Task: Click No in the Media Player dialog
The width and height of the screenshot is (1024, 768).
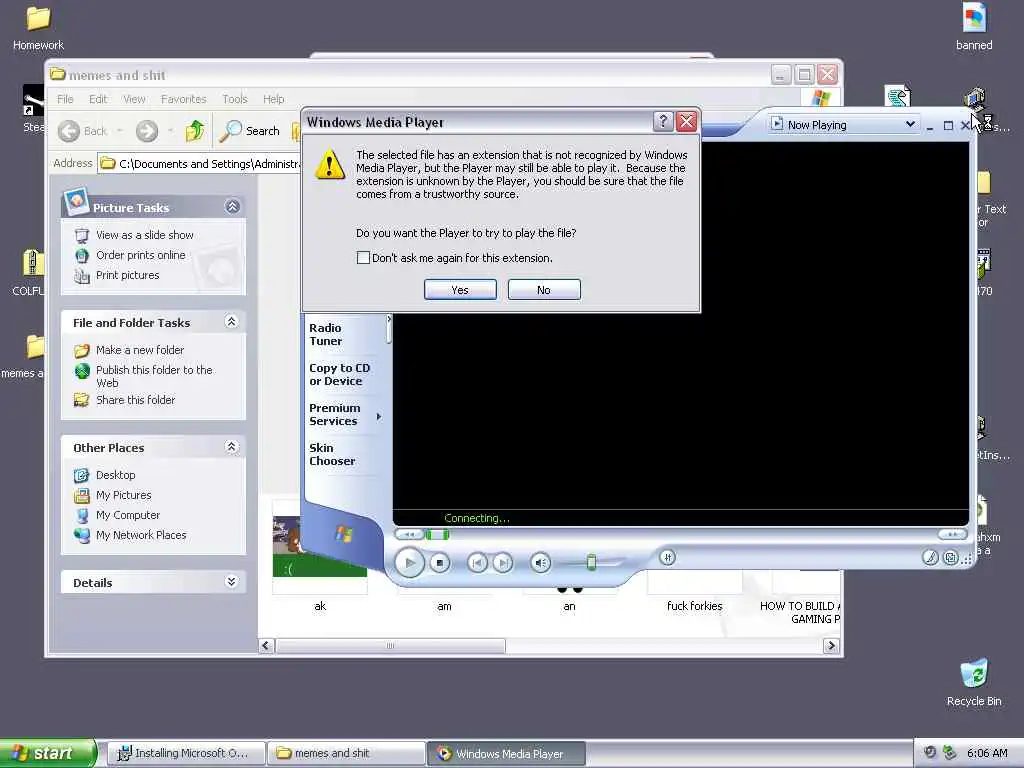Action: coord(544,289)
